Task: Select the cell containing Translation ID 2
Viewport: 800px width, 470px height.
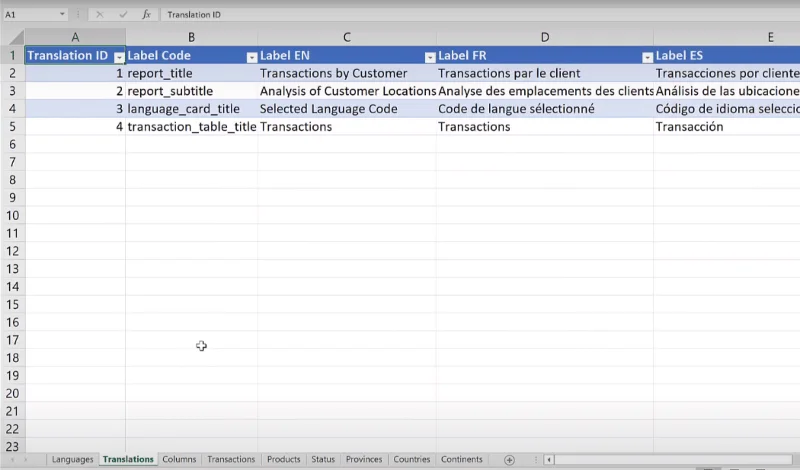Action: coord(75,91)
